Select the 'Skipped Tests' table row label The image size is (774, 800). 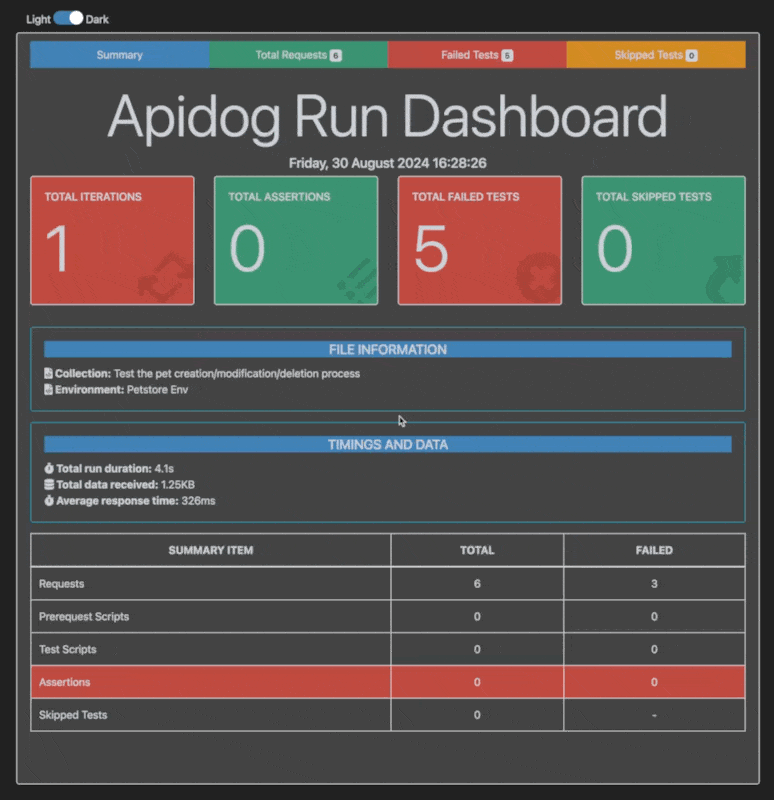coord(73,715)
